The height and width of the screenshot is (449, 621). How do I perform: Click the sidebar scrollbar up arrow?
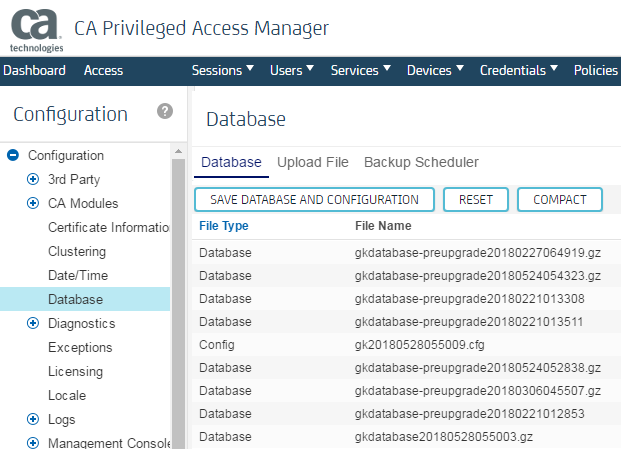(x=179, y=151)
